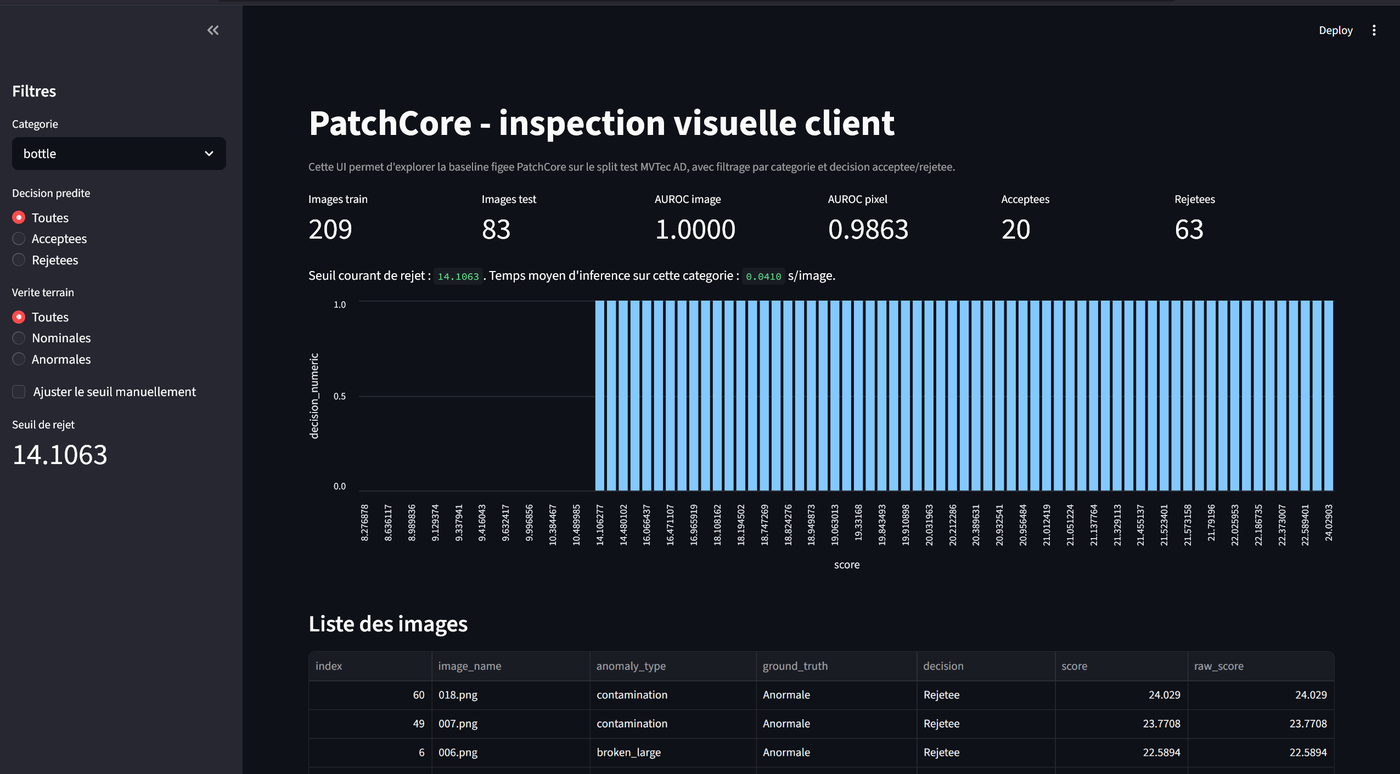Image resolution: width=1400 pixels, height=774 pixels.
Task: Select the Nominales radio option
Action: [52, 338]
